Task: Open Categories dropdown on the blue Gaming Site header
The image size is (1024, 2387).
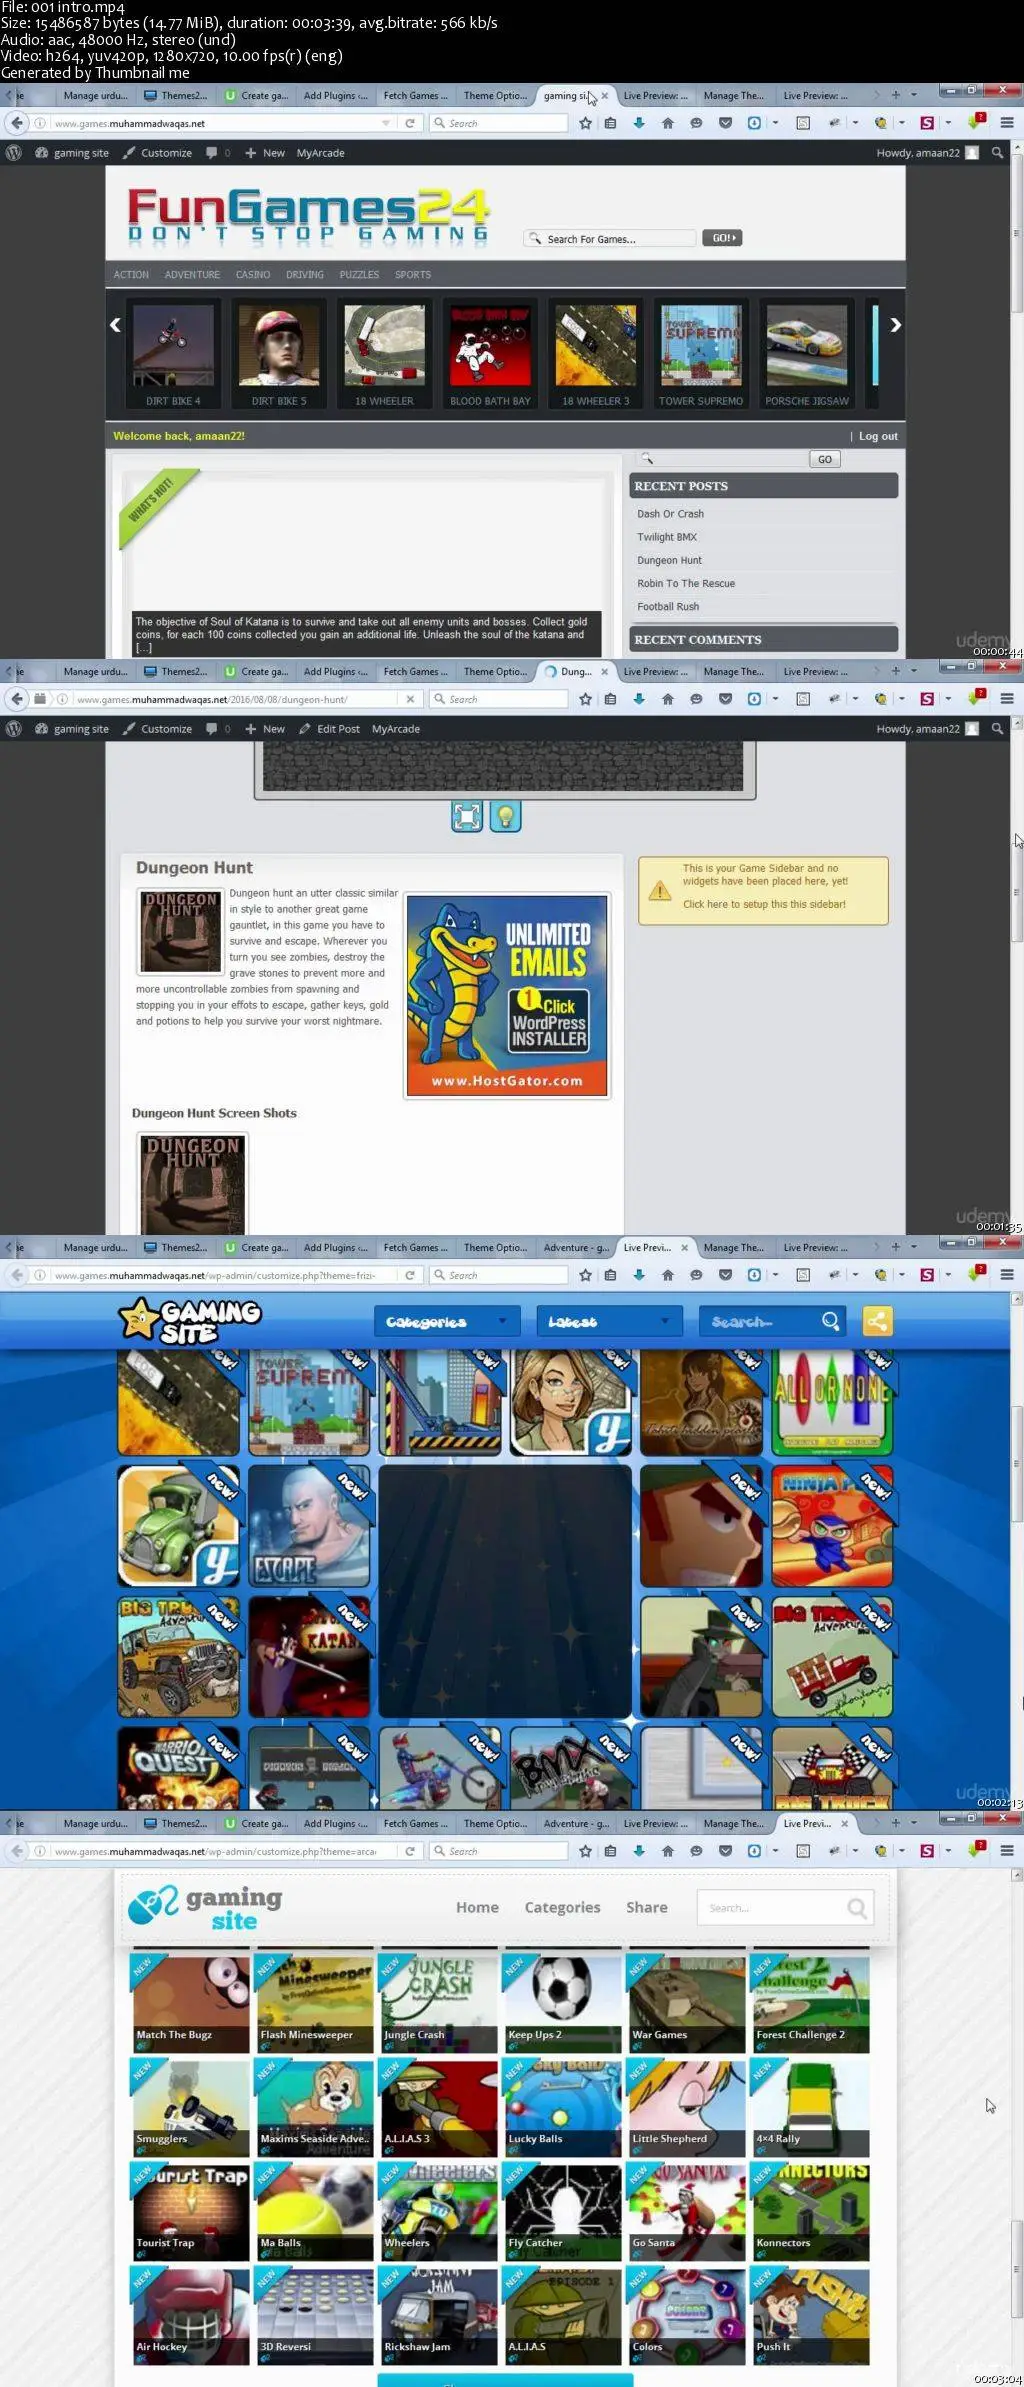Action: [447, 1321]
